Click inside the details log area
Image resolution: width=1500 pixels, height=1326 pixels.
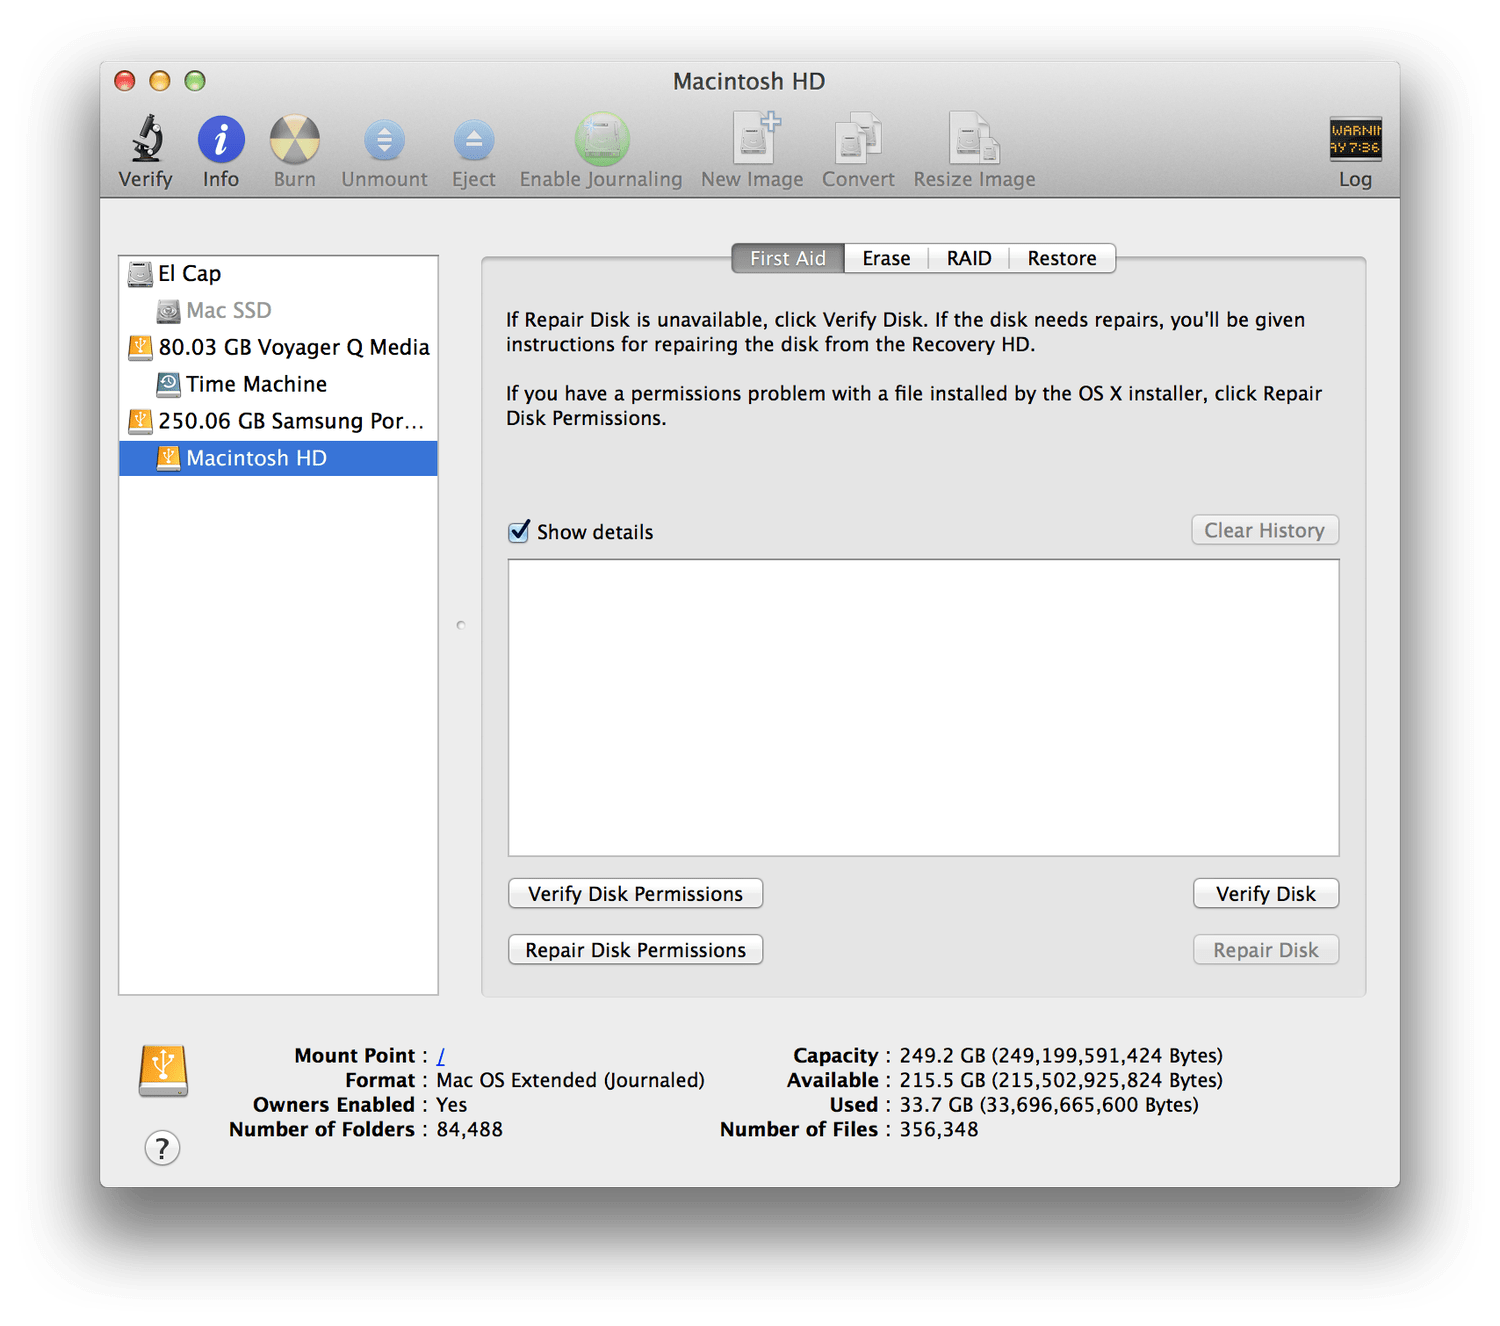(923, 708)
